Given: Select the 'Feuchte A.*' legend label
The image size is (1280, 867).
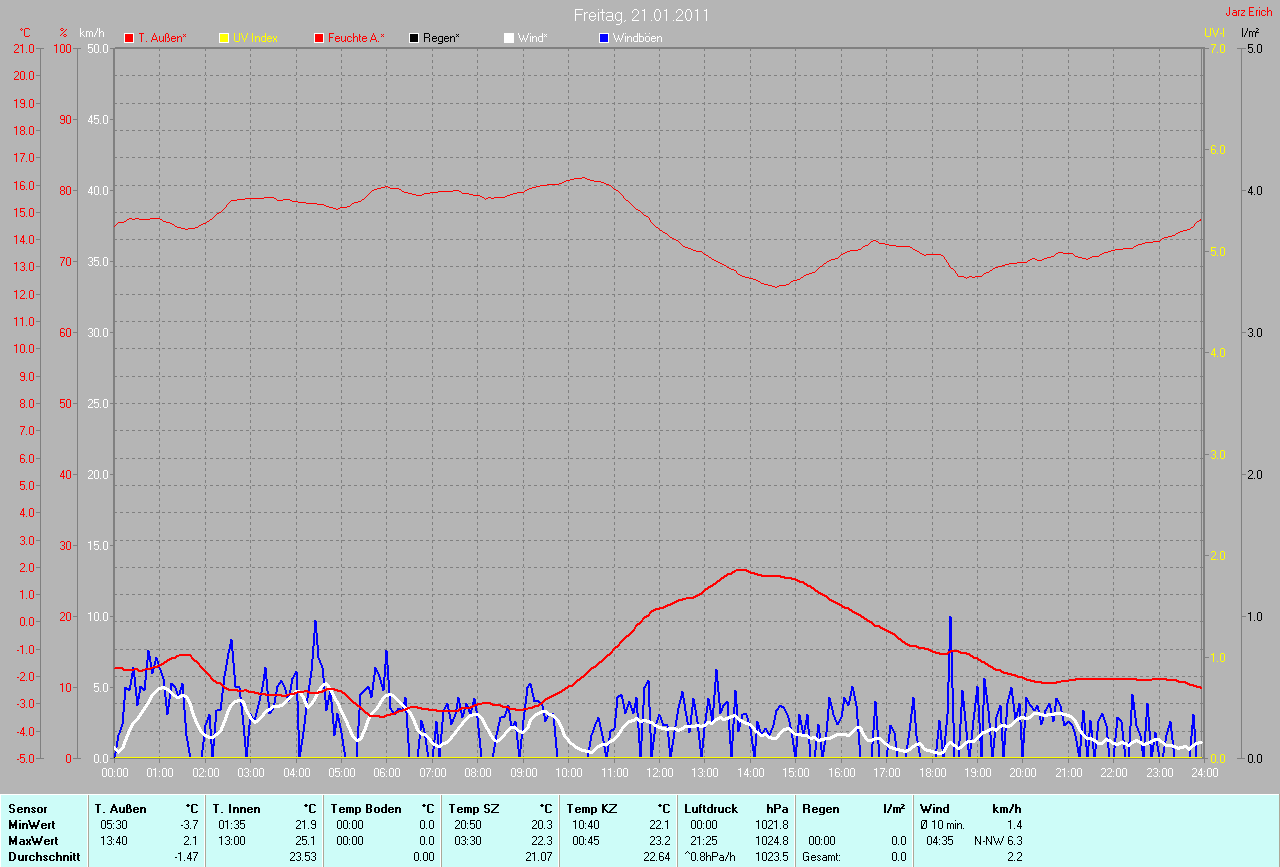Looking at the screenshot, I should click(x=356, y=38).
